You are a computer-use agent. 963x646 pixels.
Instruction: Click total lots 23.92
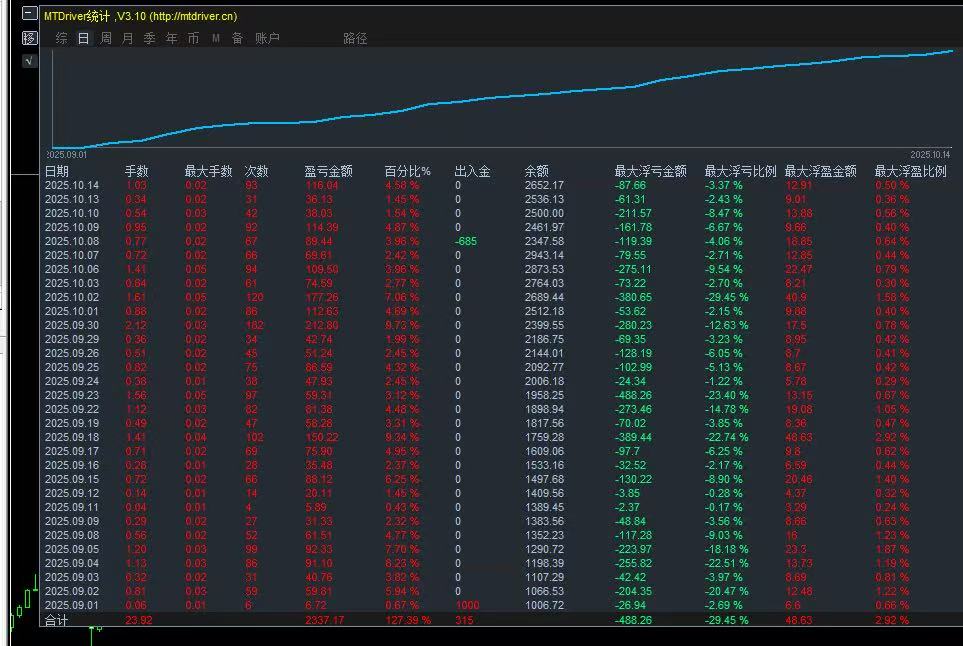[138, 620]
